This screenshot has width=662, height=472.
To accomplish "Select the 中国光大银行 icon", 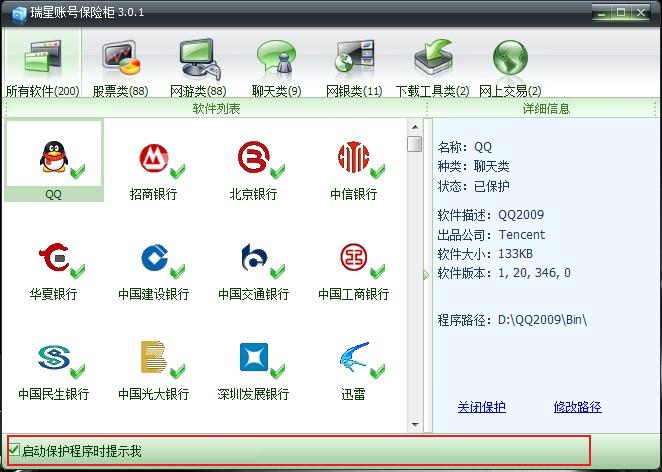I will click(x=153, y=356).
